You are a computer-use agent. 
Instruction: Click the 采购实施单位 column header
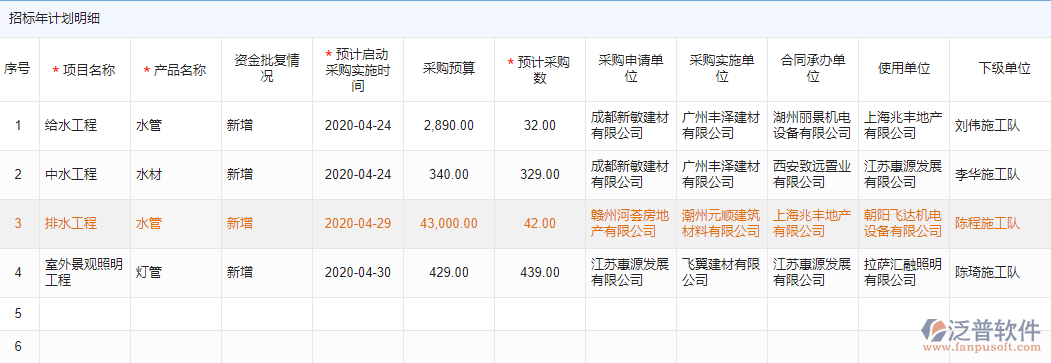coord(722,70)
